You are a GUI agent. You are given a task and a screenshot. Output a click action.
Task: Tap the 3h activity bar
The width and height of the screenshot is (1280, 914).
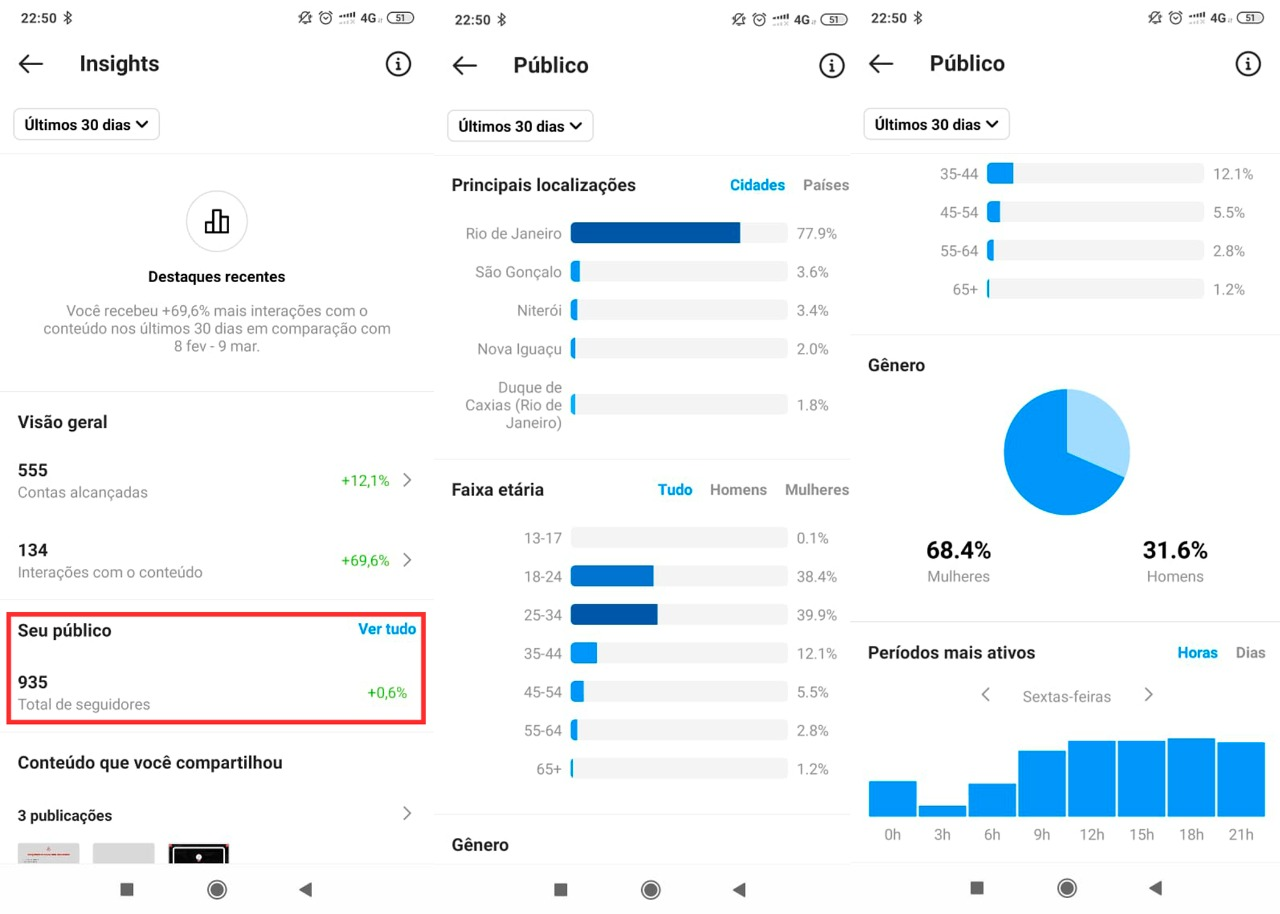pyautogui.click(x=942, y=811)
